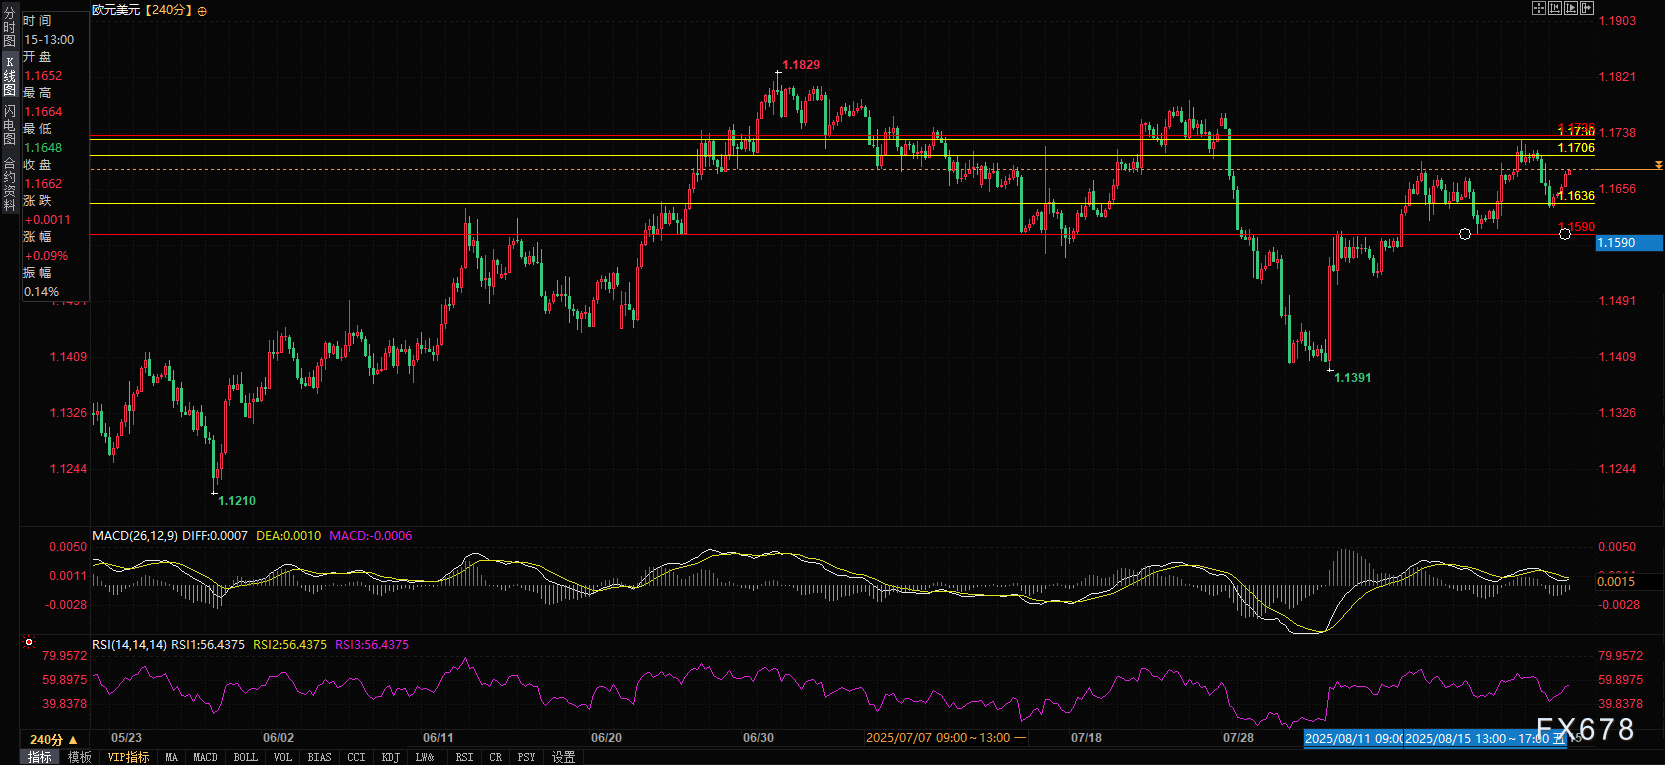The width and height of the screenshot is (1665, 765).
Task: Toggle the MACD indicator at bottom bar
Action: (205, 757)
